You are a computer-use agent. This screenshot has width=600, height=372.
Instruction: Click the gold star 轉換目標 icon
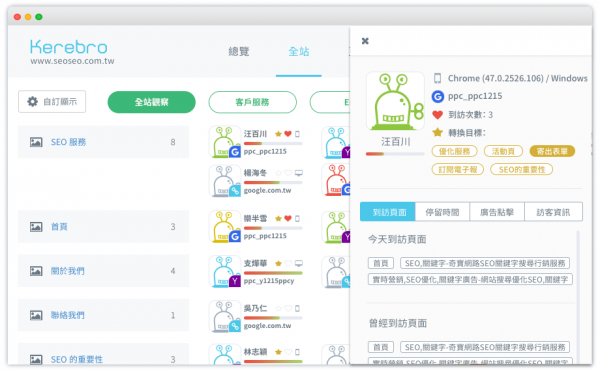437,132
